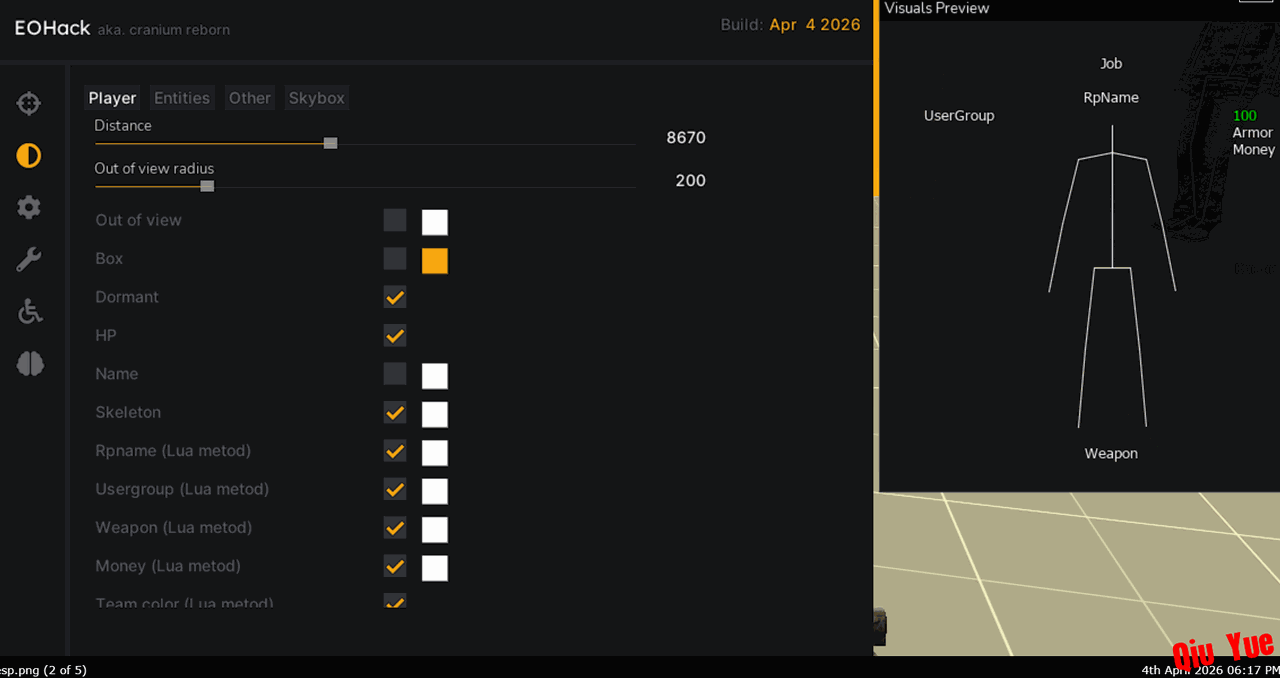Open the crosshair aimbot section in sidebar
The height and width of the screenshot is (678, 1280).
(29, 103)
